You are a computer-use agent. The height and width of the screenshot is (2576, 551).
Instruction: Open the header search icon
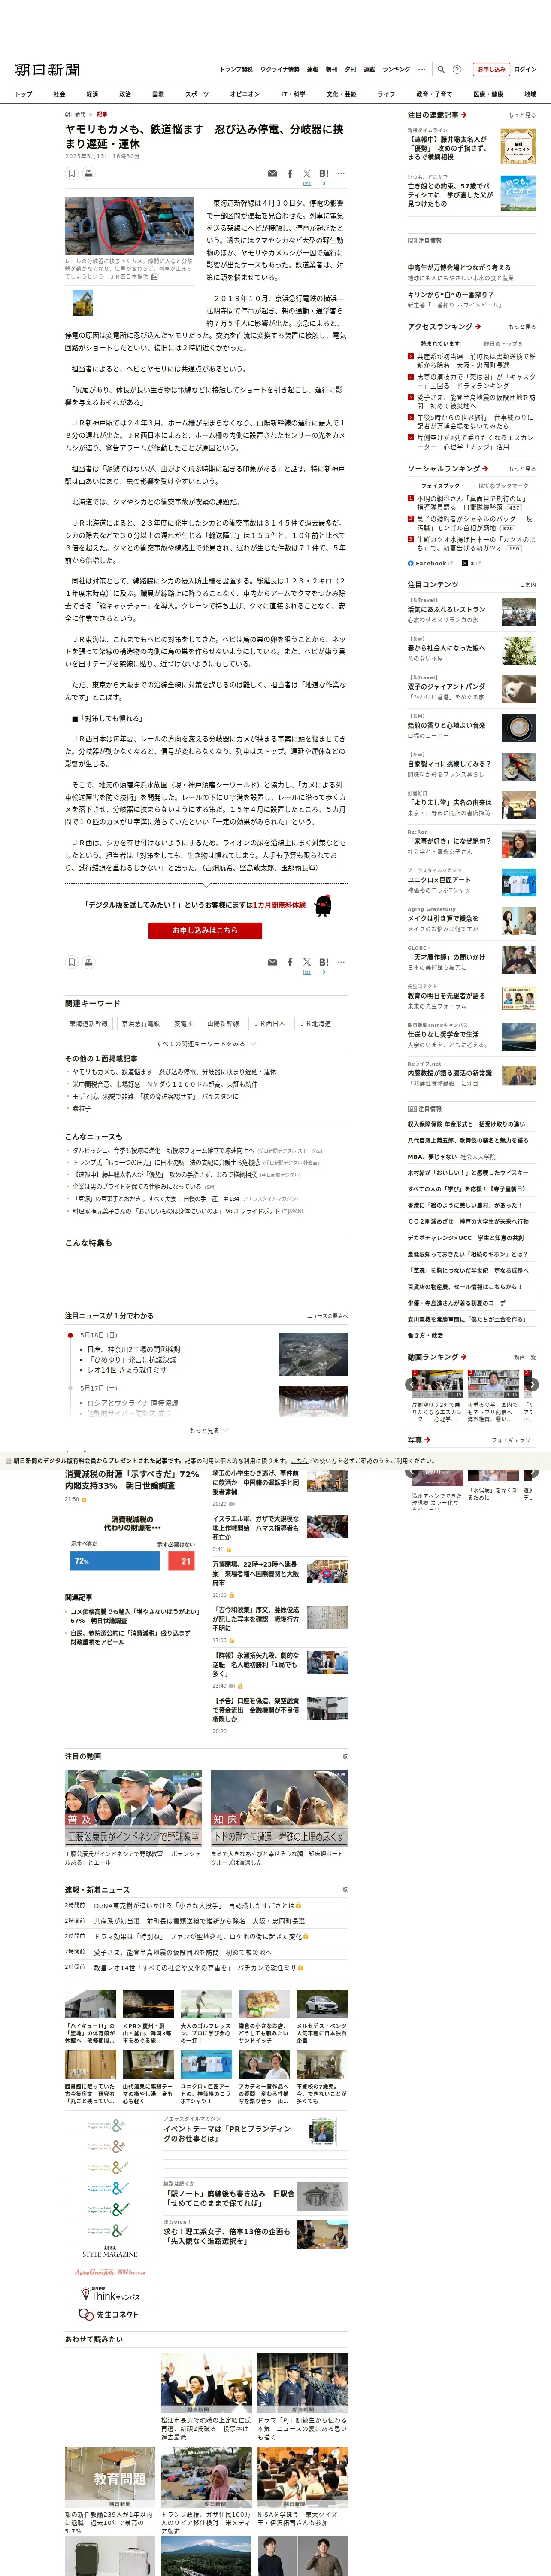tap(441, 69)
